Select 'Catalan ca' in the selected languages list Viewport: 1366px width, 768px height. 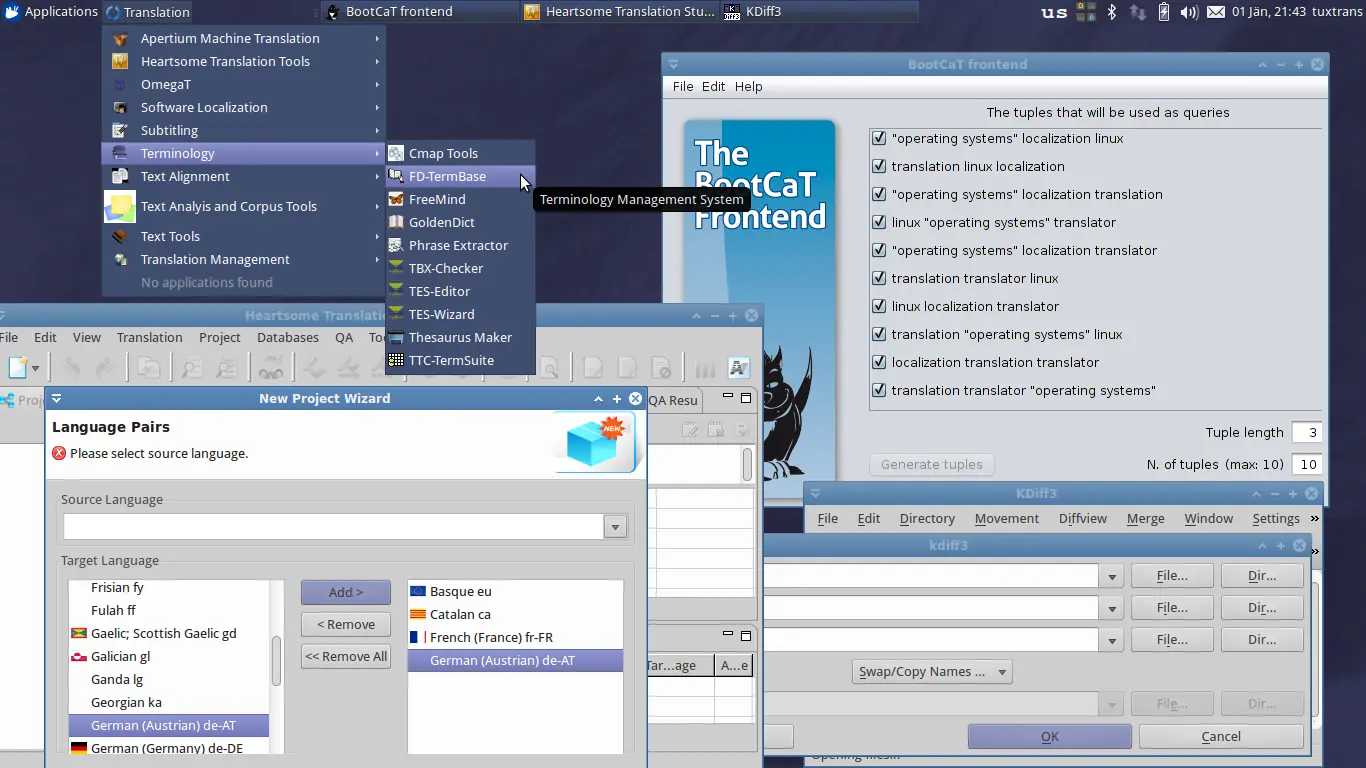(x=515, y=614)
